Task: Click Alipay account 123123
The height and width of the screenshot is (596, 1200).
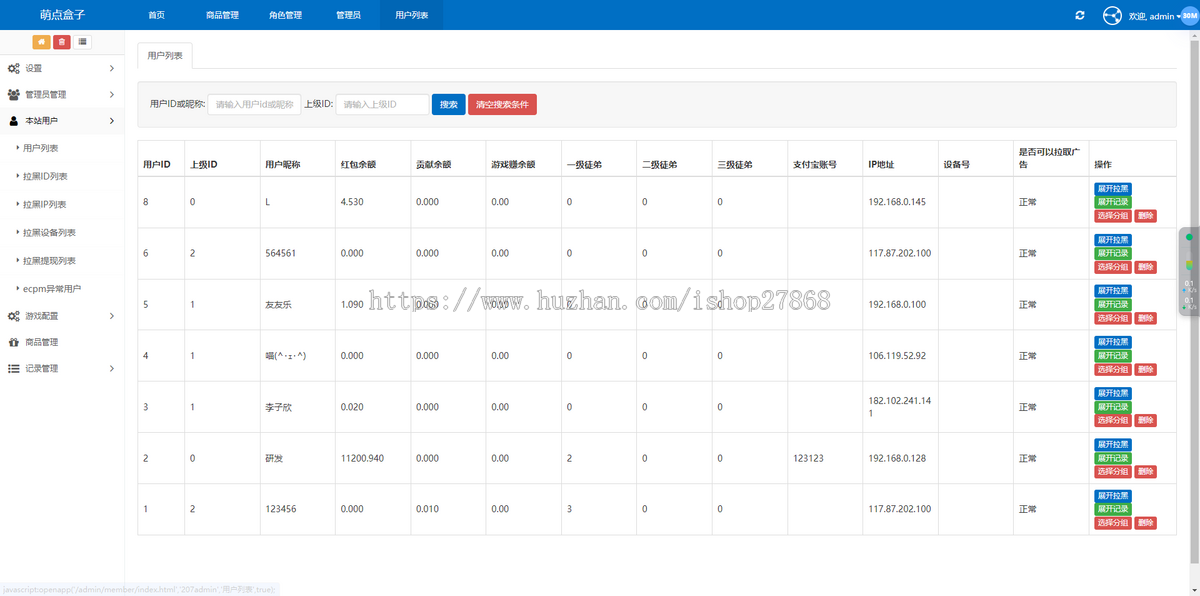Action: (807, 458)
